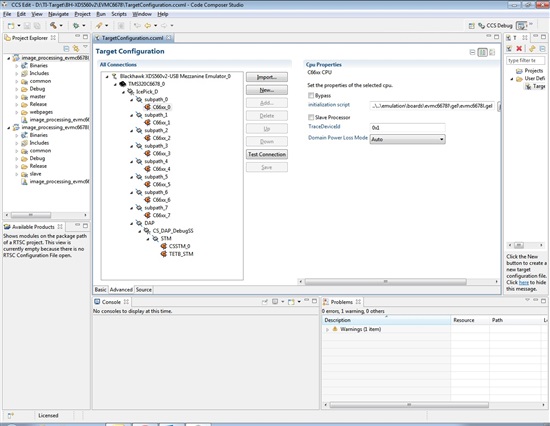Switch to the Source tab
Viewport: 550px width, 426px height.
(x=144, y=289)
